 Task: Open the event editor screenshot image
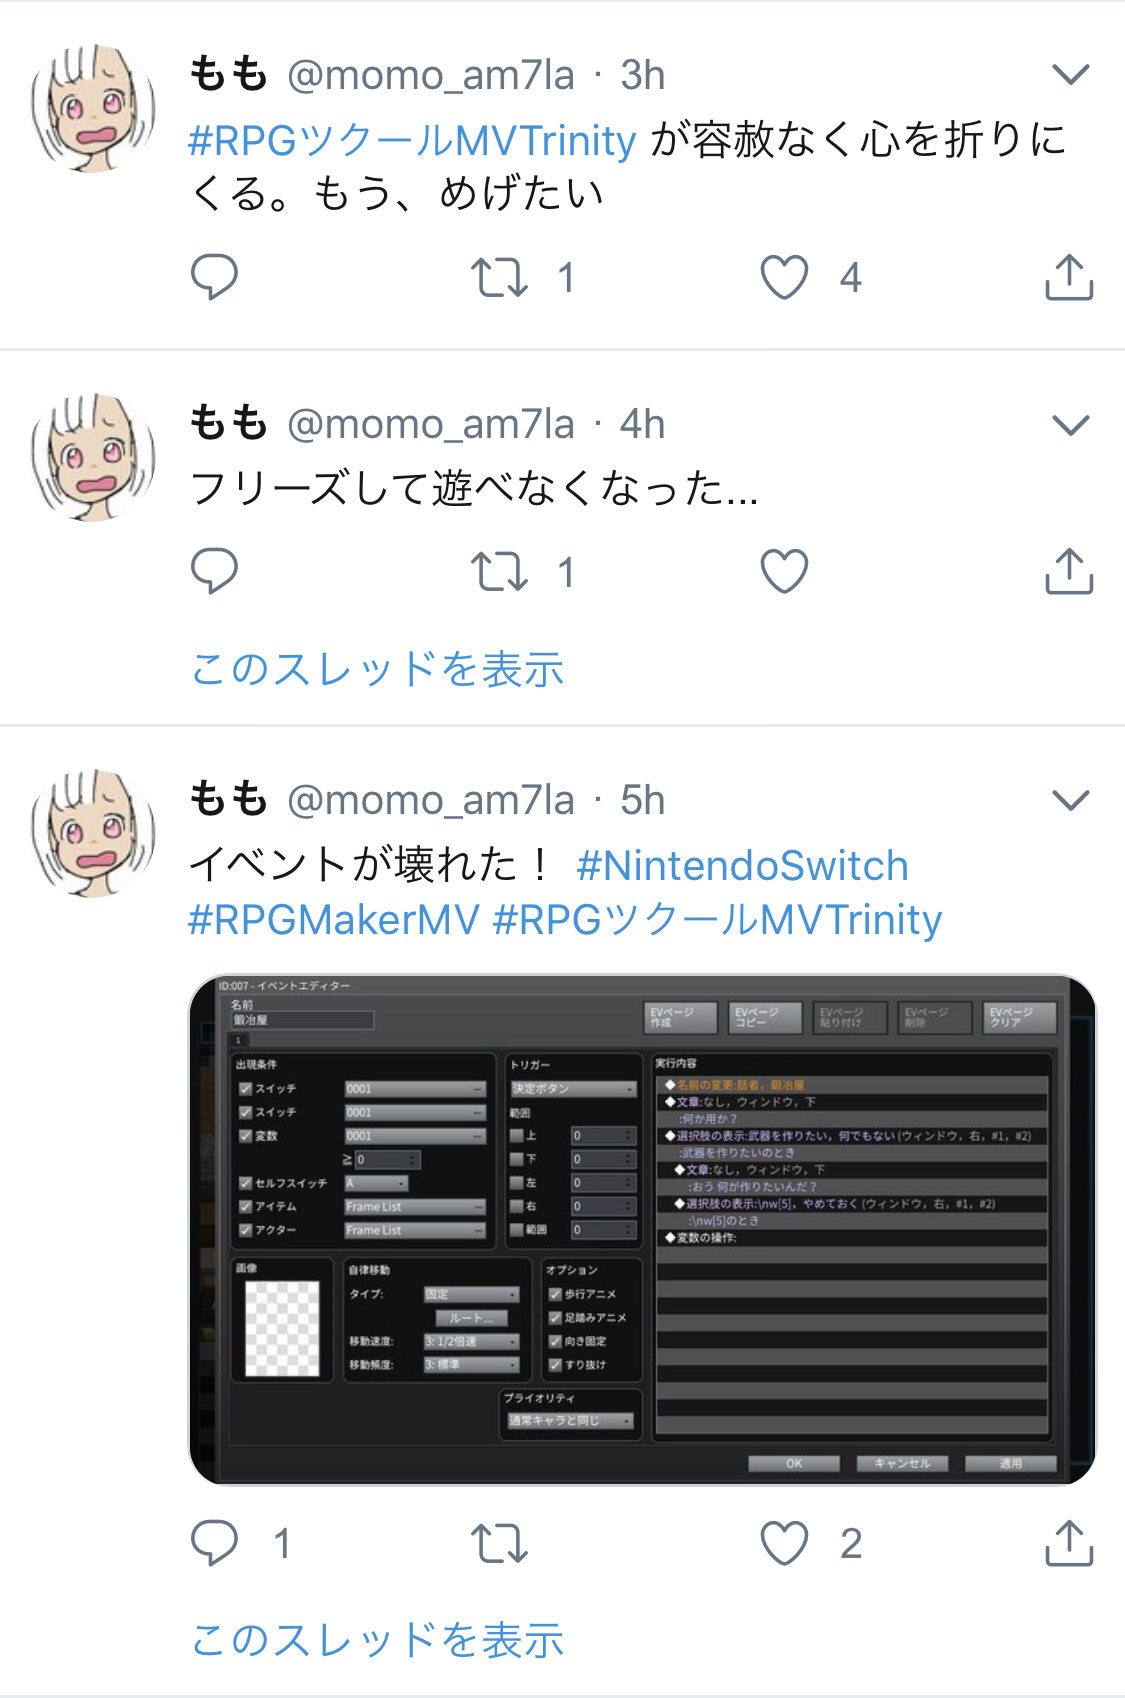[x=642, y=1229]
